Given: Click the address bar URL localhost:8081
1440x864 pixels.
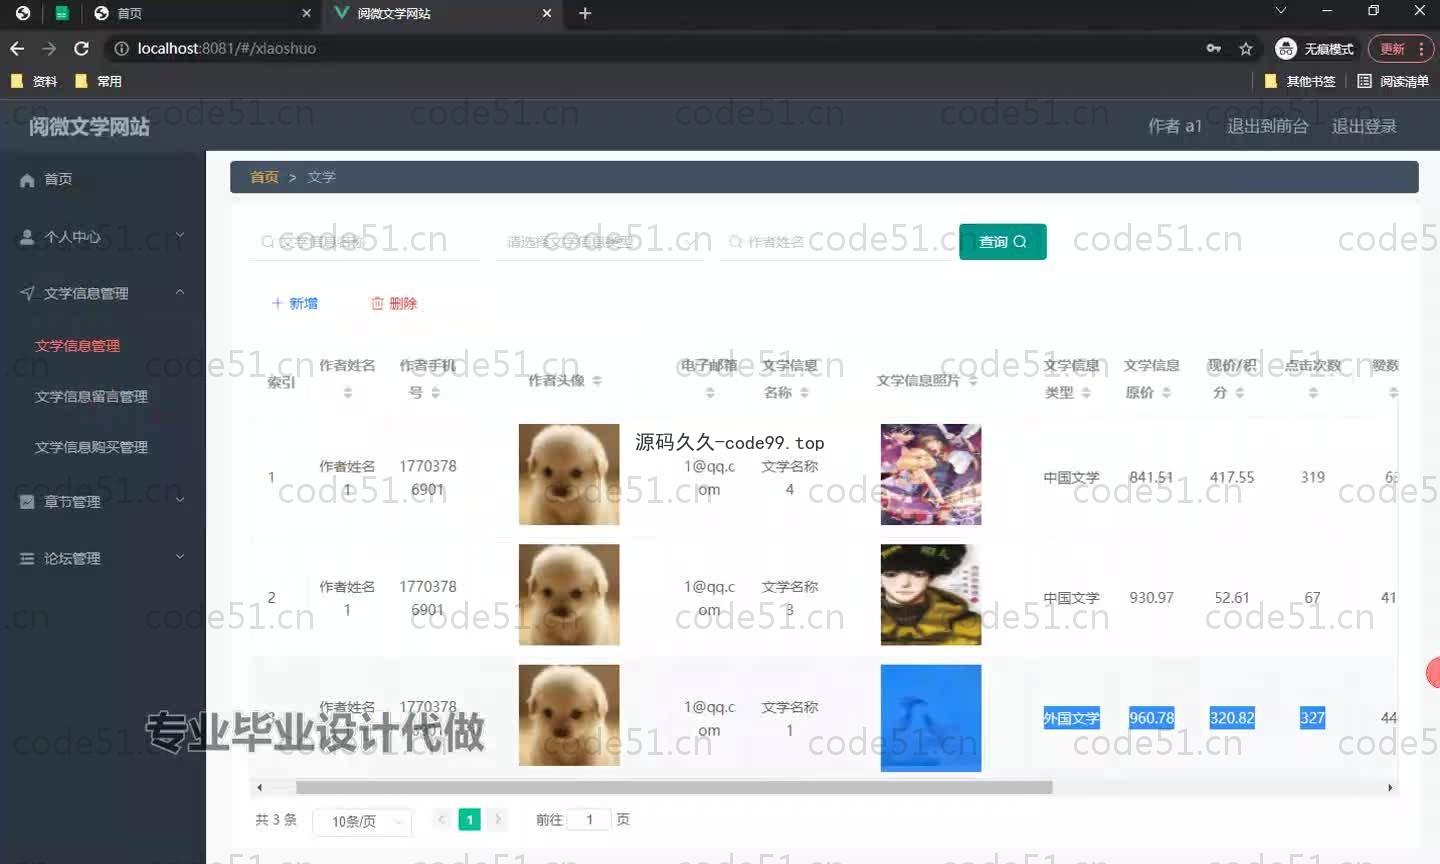Looking at the screenshot, I should click(x=227, y=48).
